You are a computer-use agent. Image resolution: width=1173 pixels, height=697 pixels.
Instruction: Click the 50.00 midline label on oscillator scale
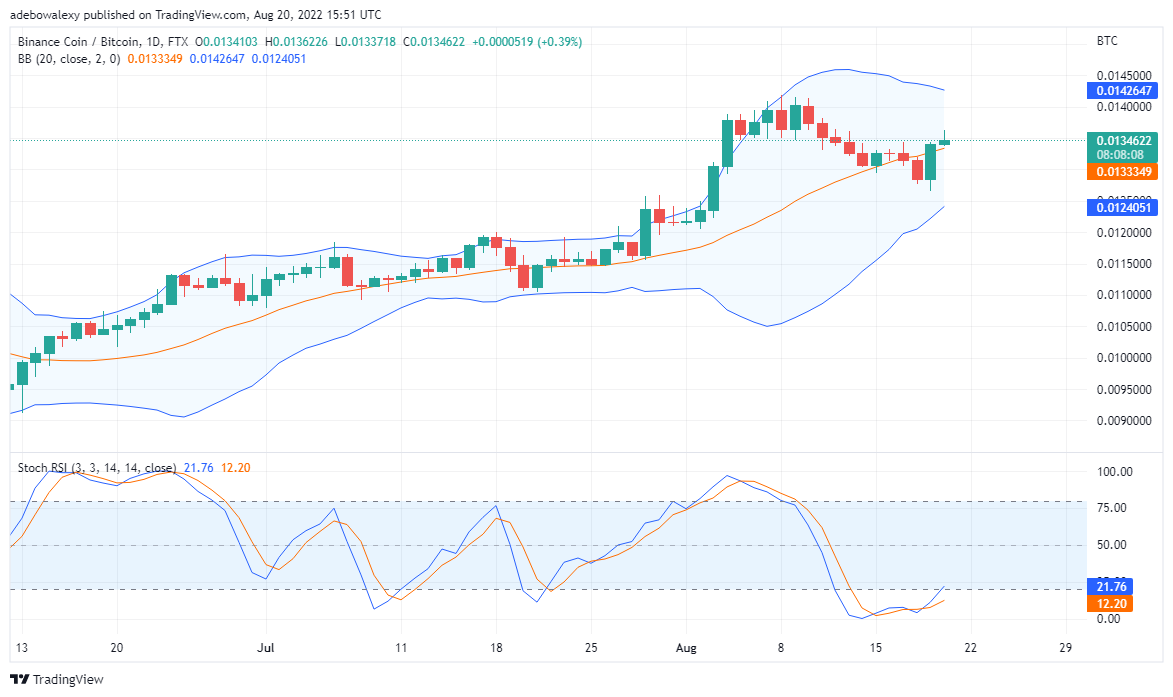[1112, 544]
